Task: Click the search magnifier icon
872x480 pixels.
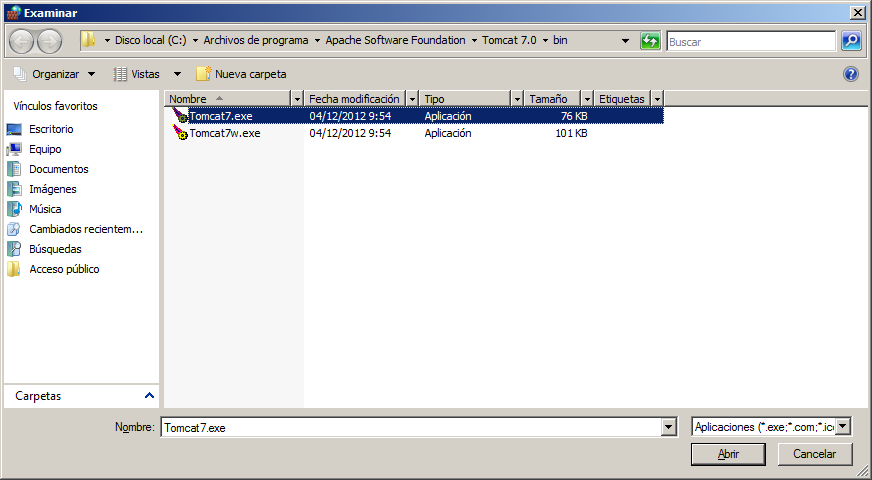Action: tap(851, 41)
